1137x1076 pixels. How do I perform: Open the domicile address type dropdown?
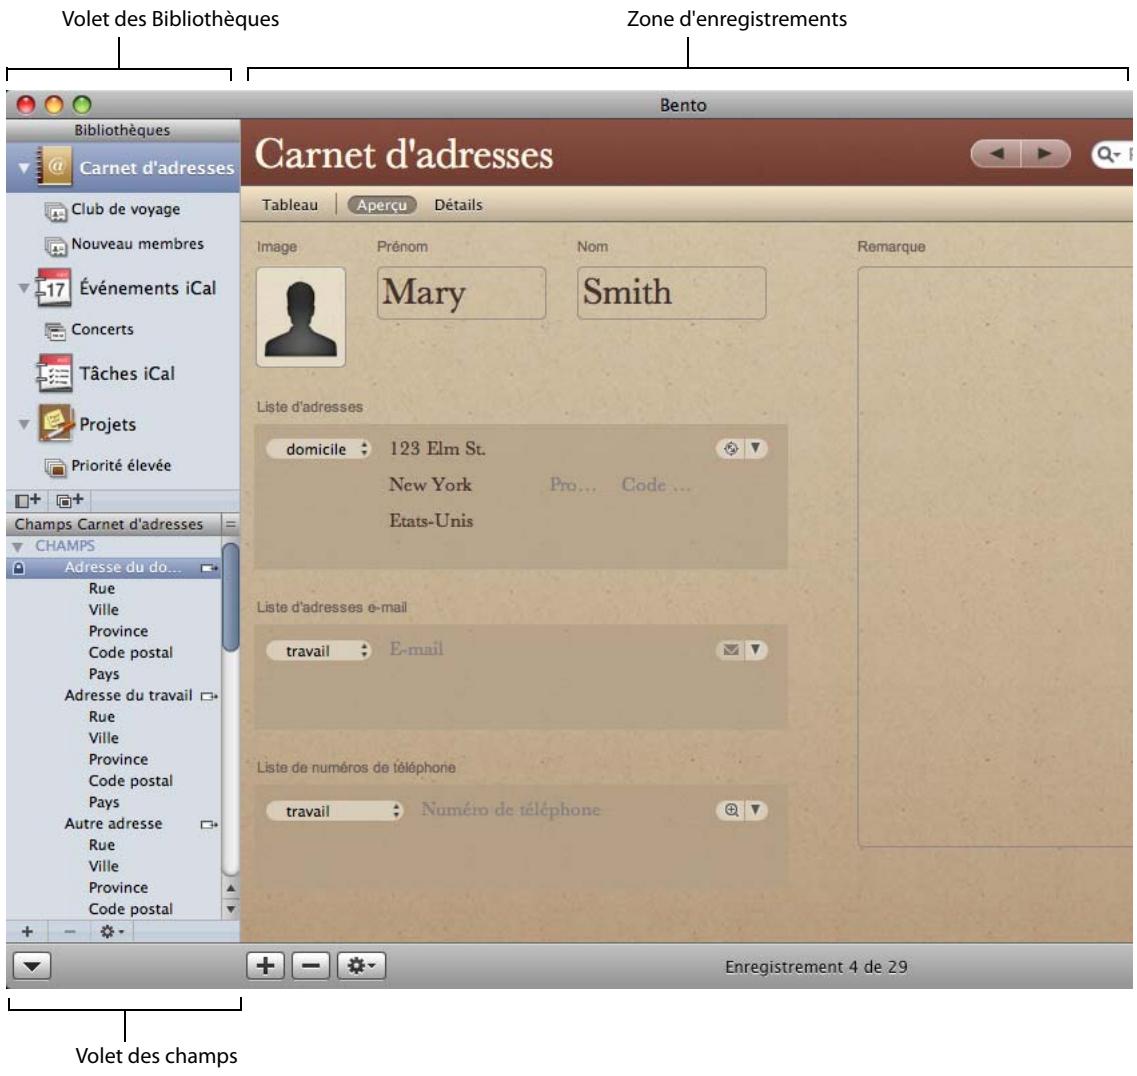319,450
